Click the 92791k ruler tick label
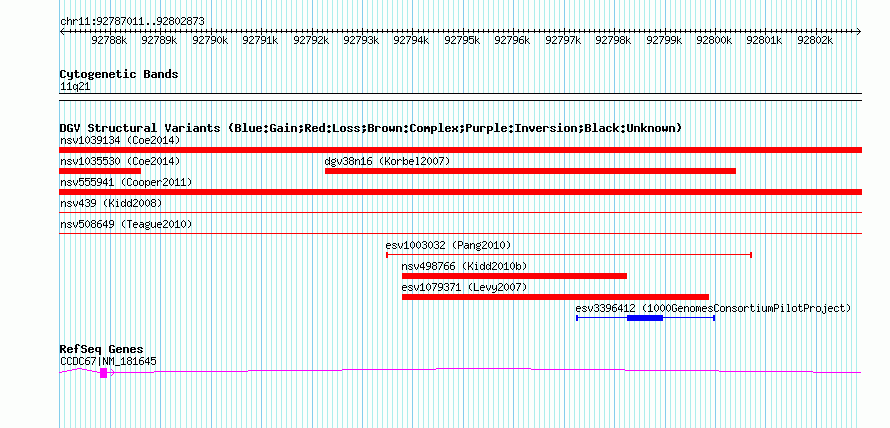 (x=261, y=40)
